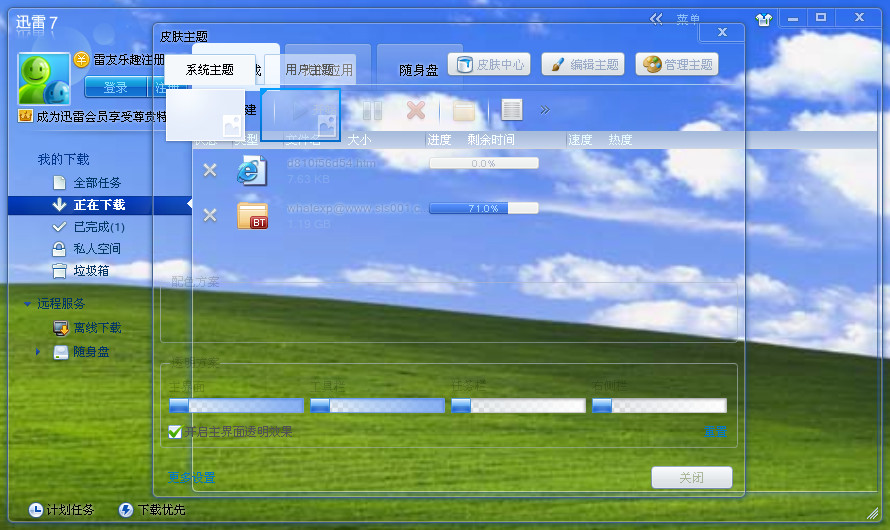Click the 0.0% progress bar
Image resolution: width=890 pixels, height=530 pixels.
[x=484, y=163]
